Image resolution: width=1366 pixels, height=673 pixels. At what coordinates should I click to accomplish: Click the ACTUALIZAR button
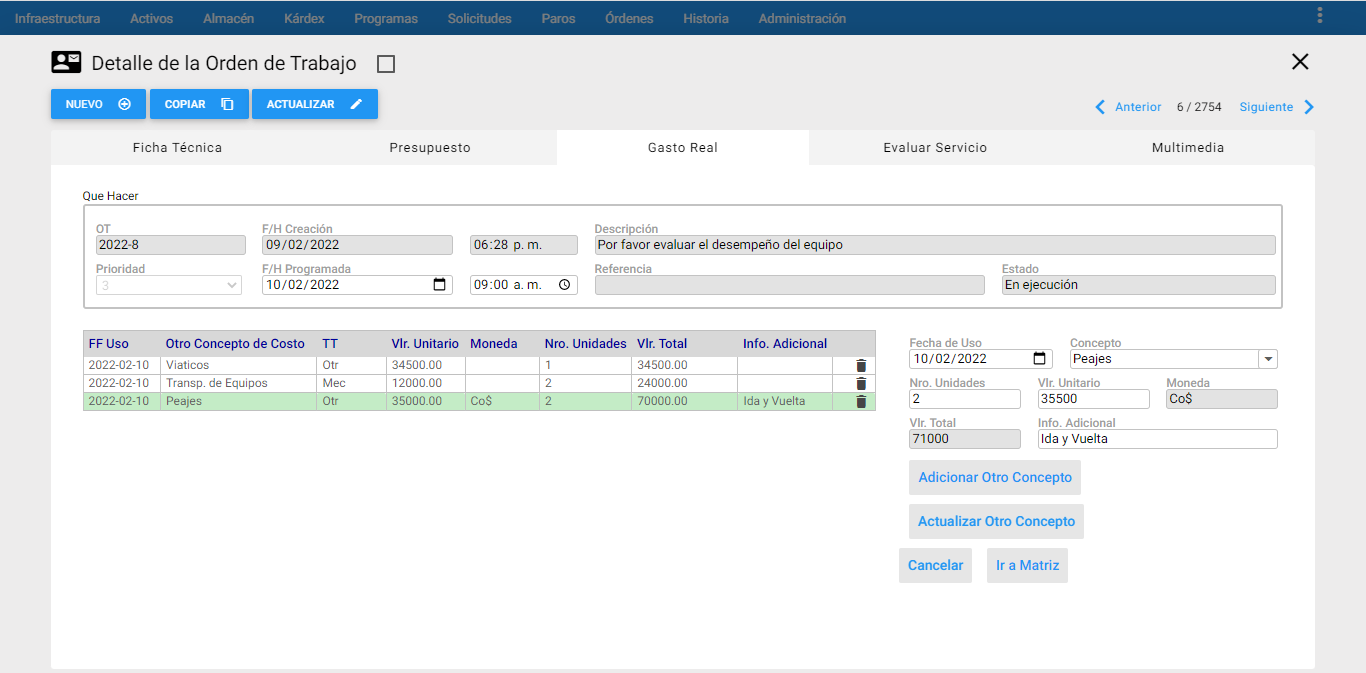coord(315,104)
